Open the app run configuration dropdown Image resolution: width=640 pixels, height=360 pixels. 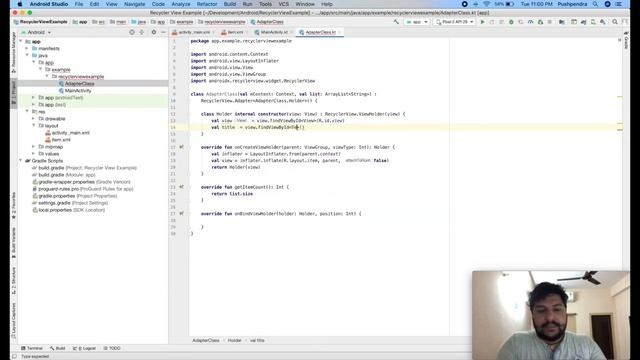417,22
